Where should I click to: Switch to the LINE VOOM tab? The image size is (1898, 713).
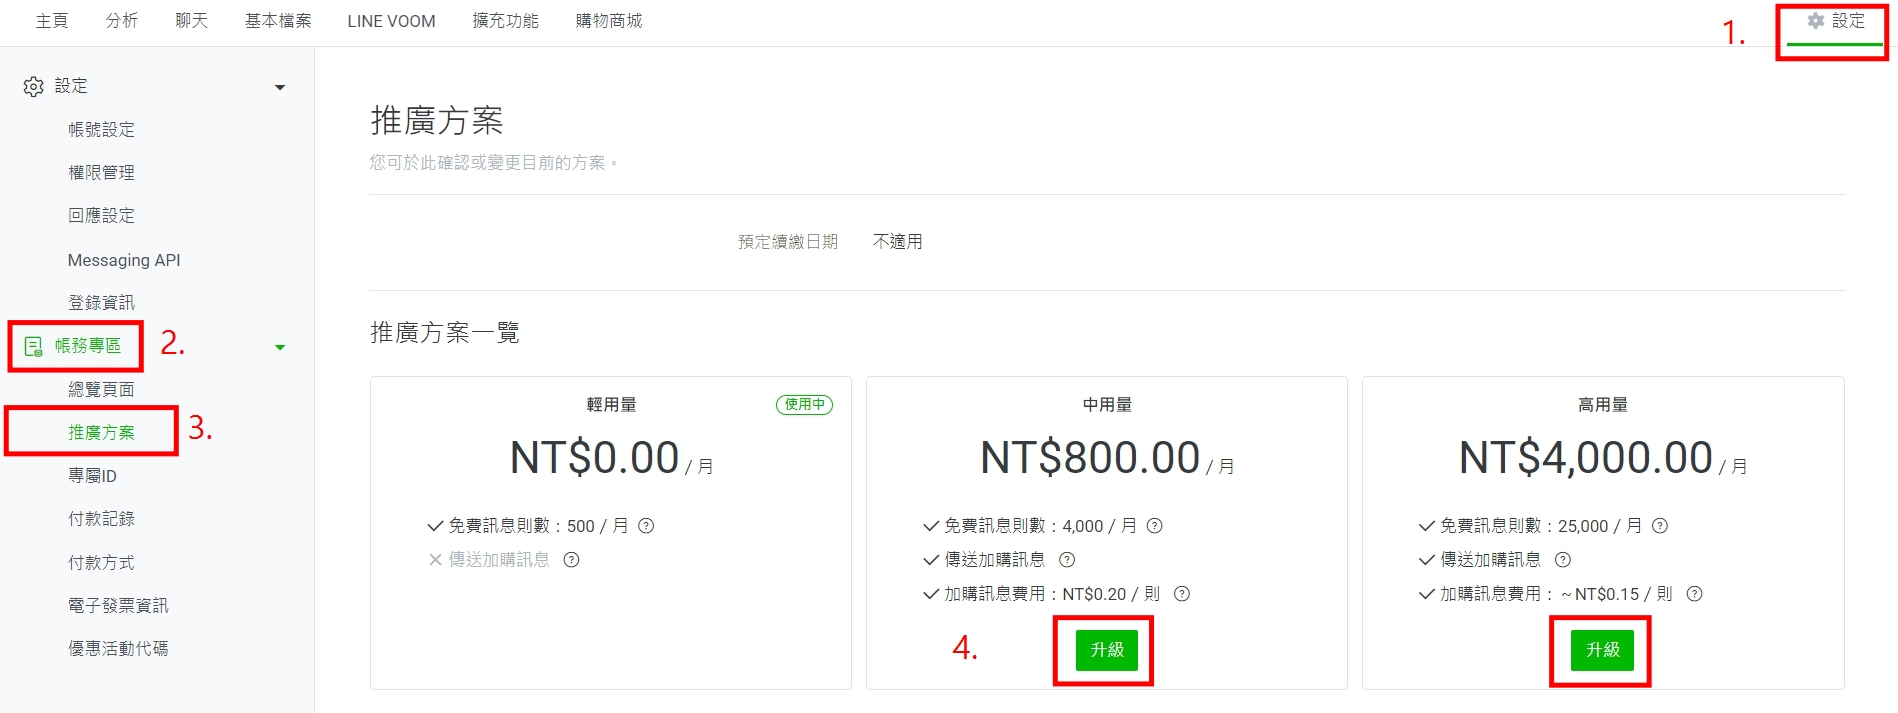coord(391,21)
